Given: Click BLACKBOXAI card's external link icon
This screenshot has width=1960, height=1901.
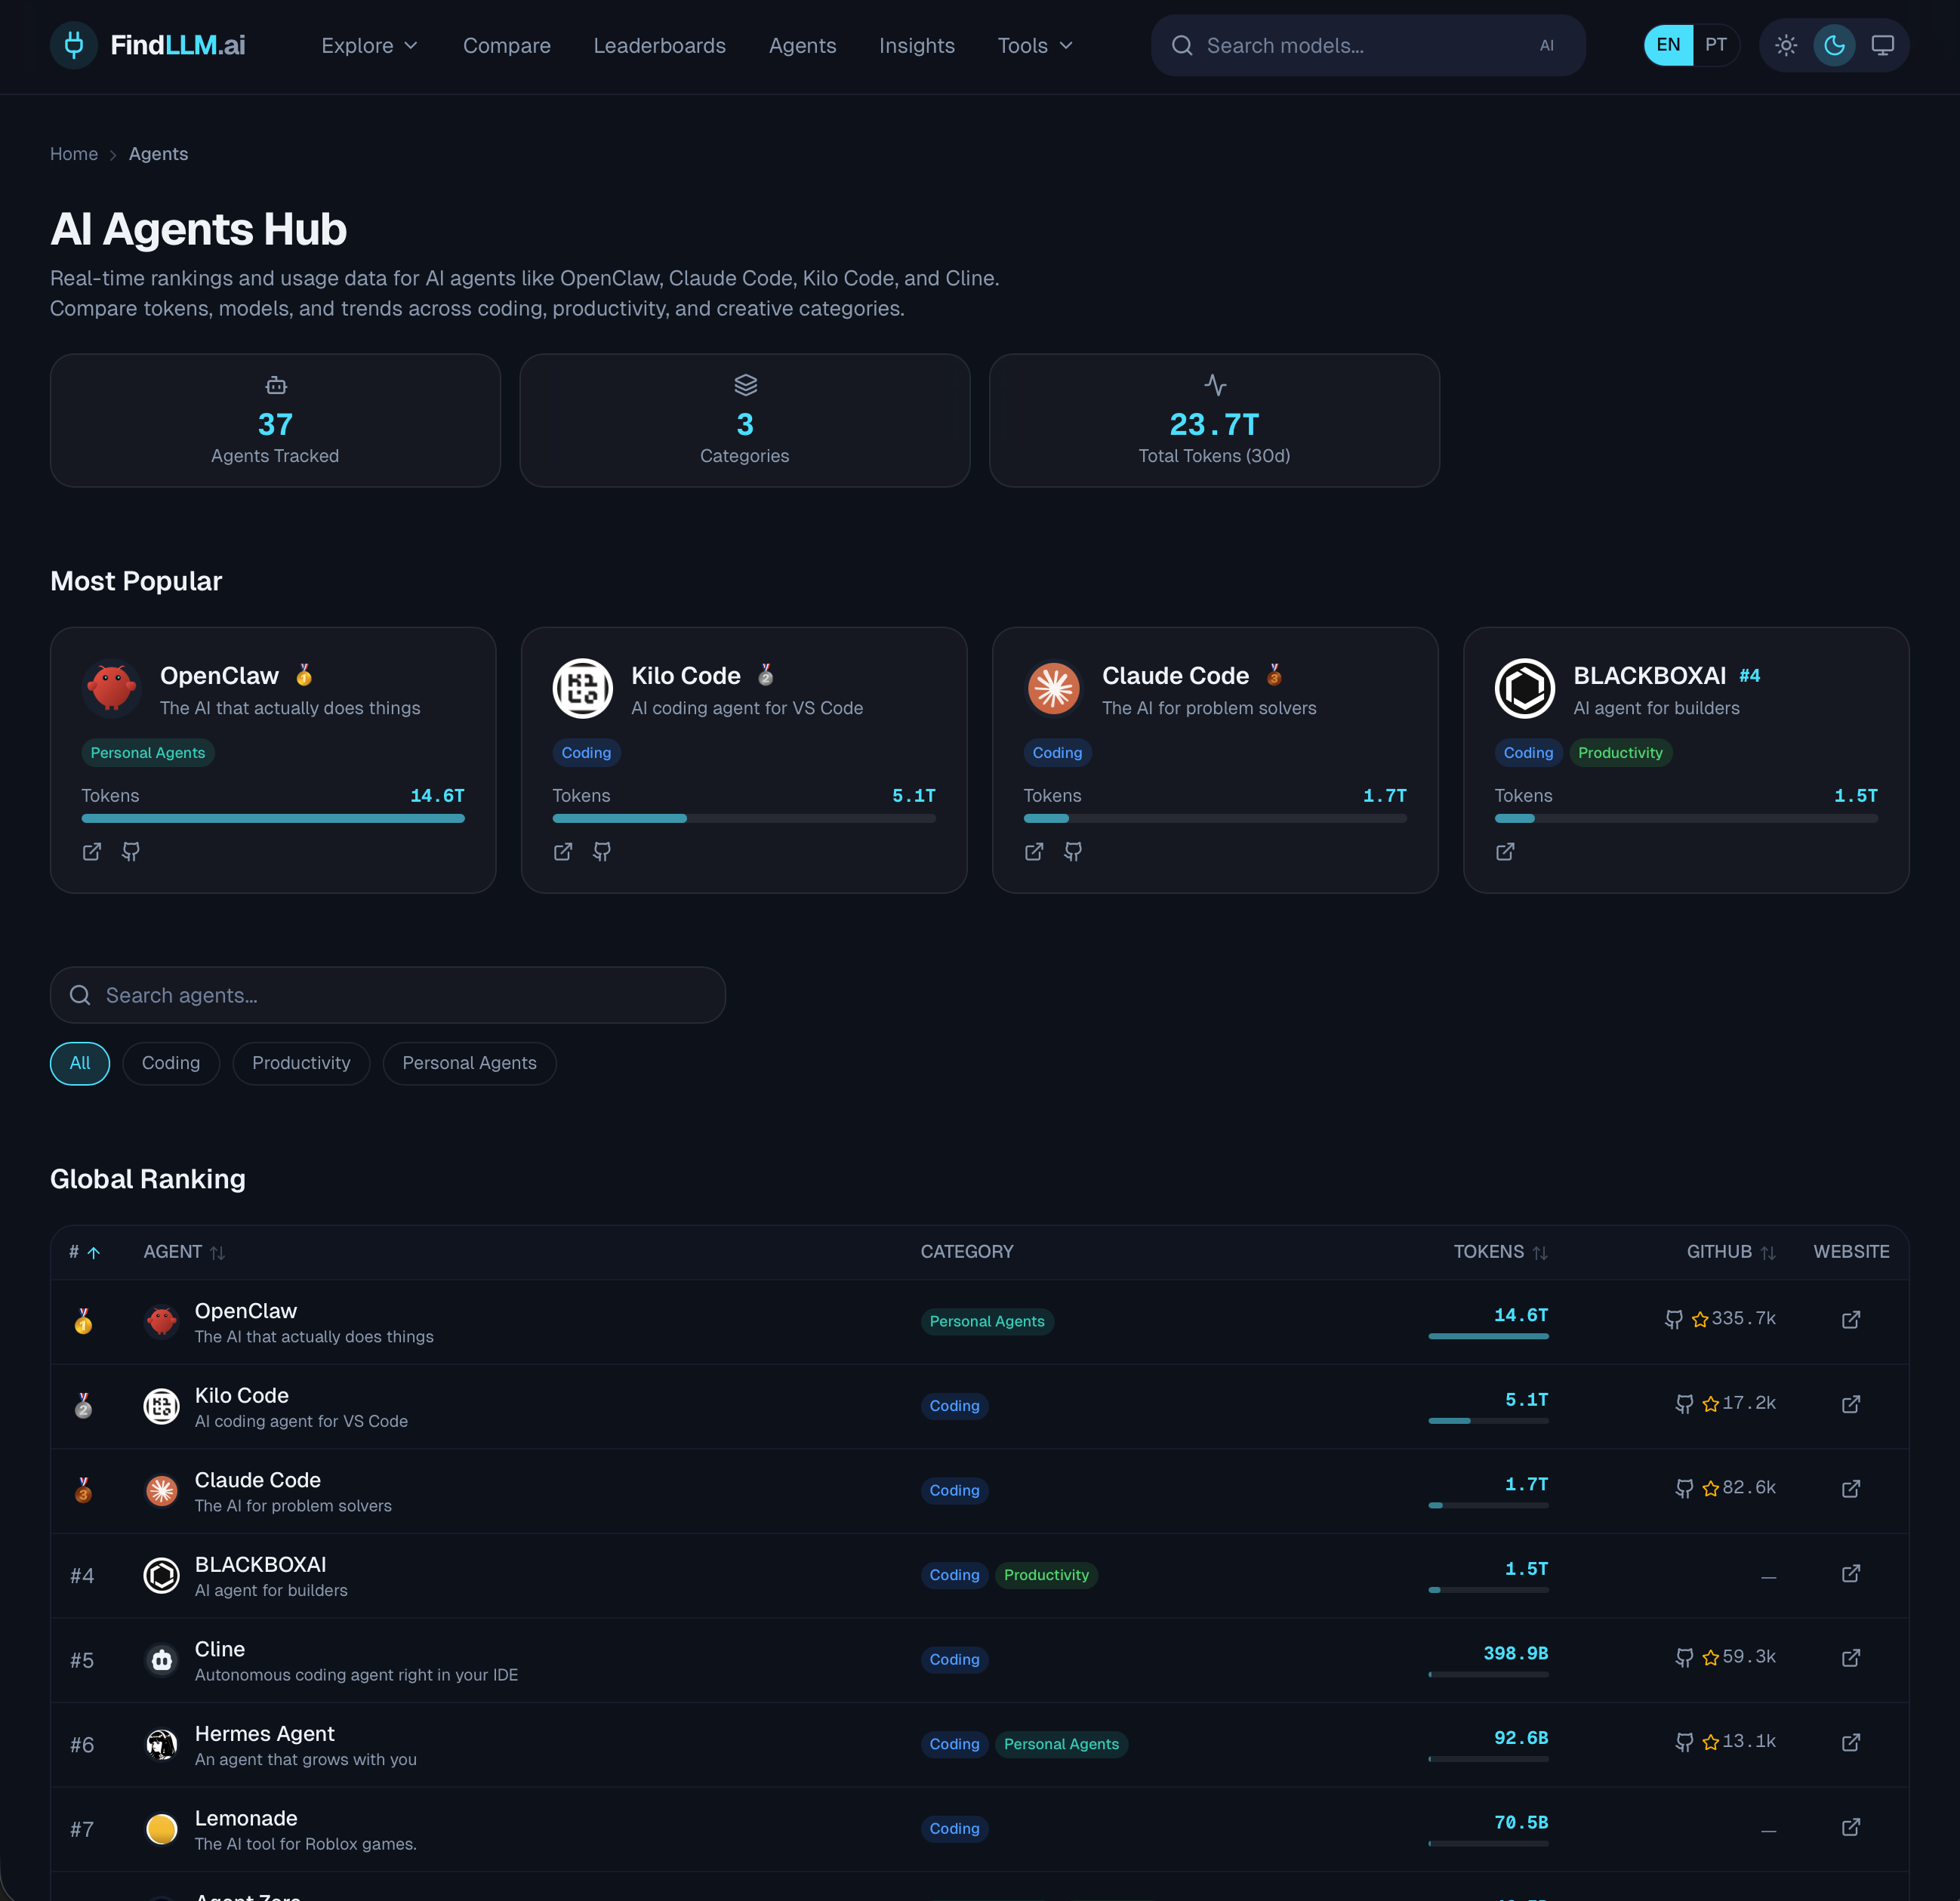Looking at the screenshot, I should click(1505, 851).
